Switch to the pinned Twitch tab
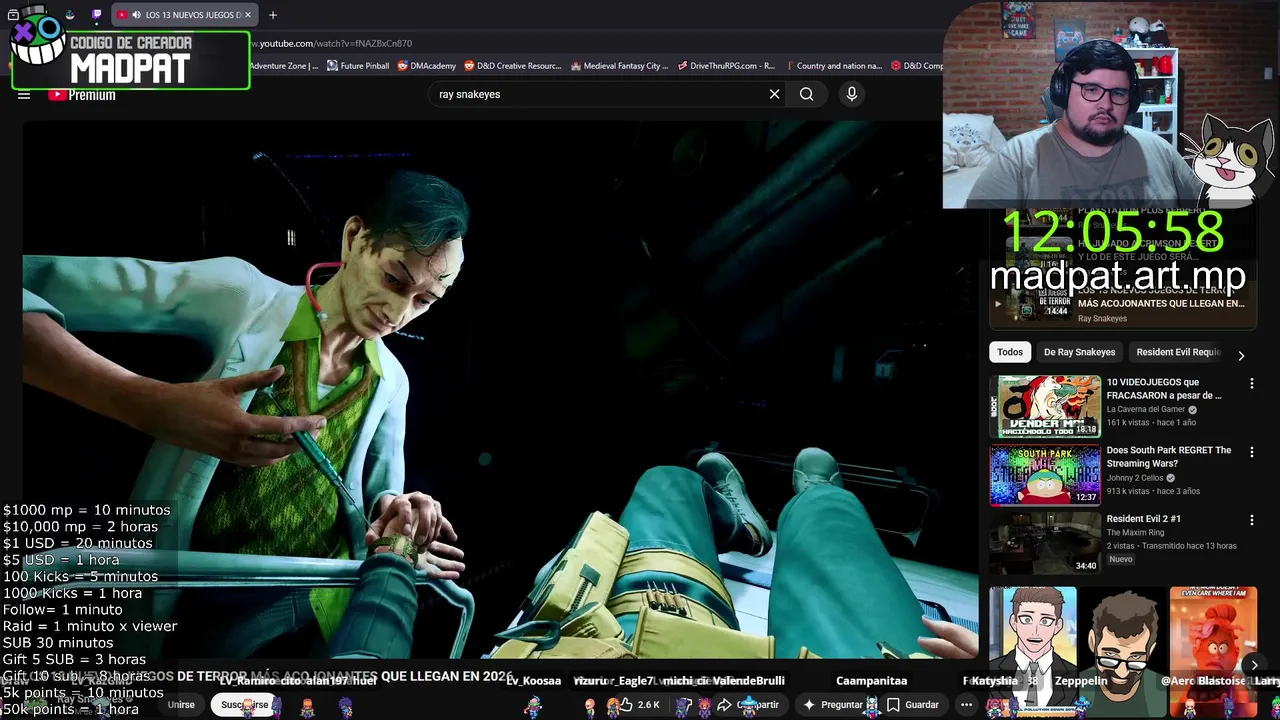This screenshot has height=720, width=1280. (96, 15)
